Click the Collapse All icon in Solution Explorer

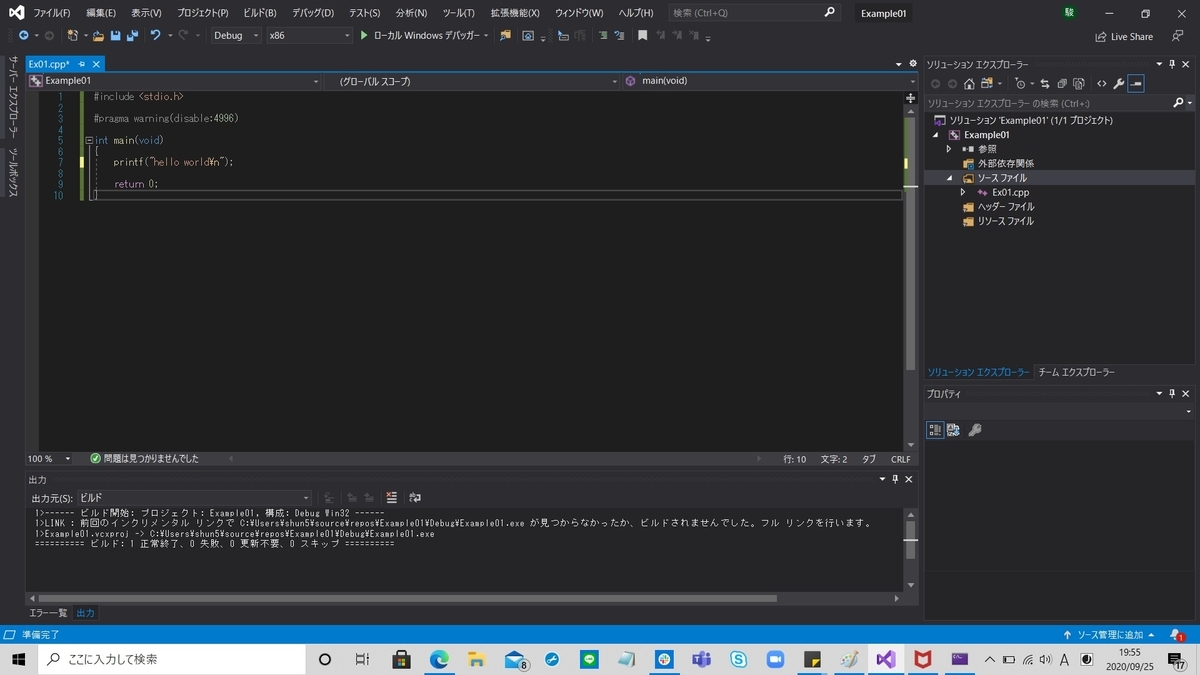click(x=1062, y=84)
